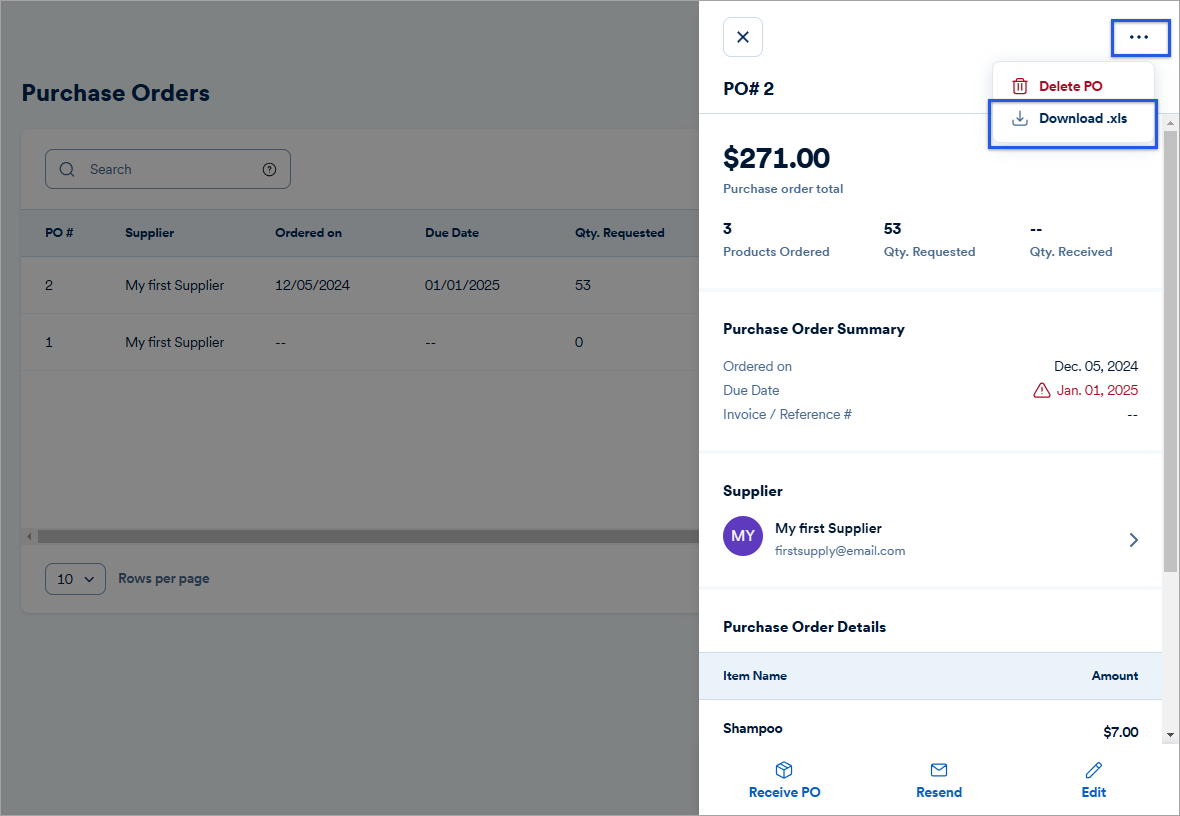Click the search magnifier icon
The width and height of the screenshot is (1180, 816).
tap(66, 169)
